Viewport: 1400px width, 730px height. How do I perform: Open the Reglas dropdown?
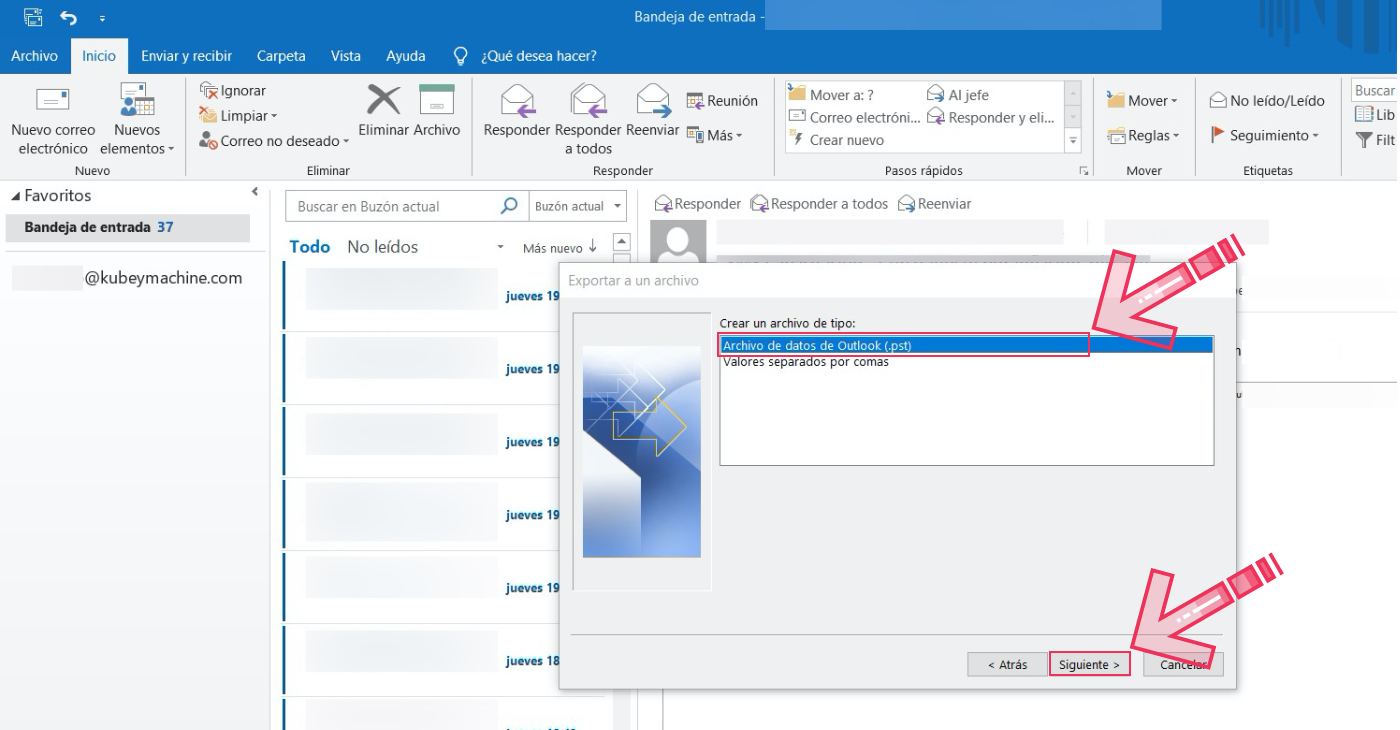(1144, 135)
